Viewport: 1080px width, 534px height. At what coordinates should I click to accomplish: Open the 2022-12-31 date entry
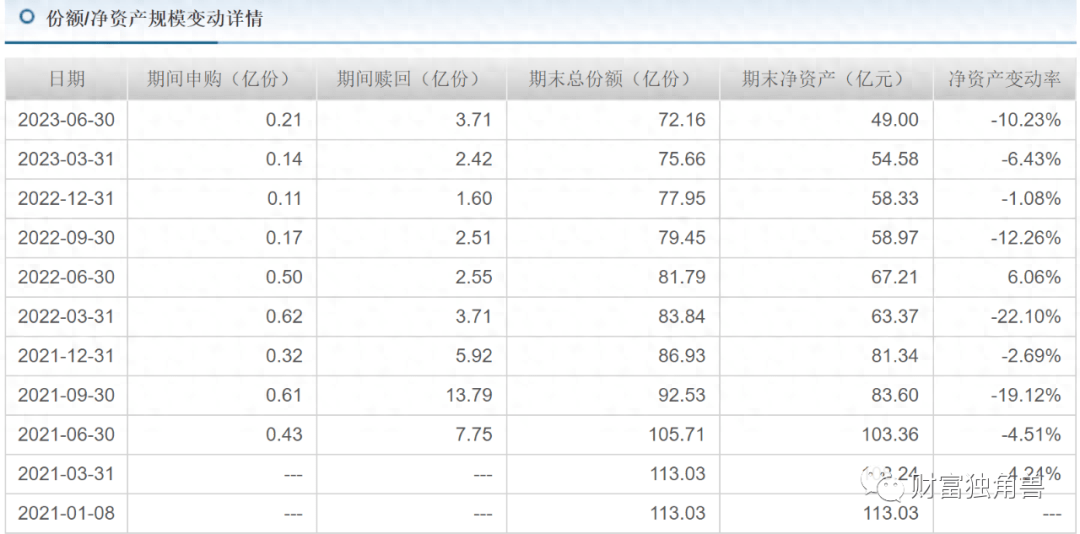point(66,198)
